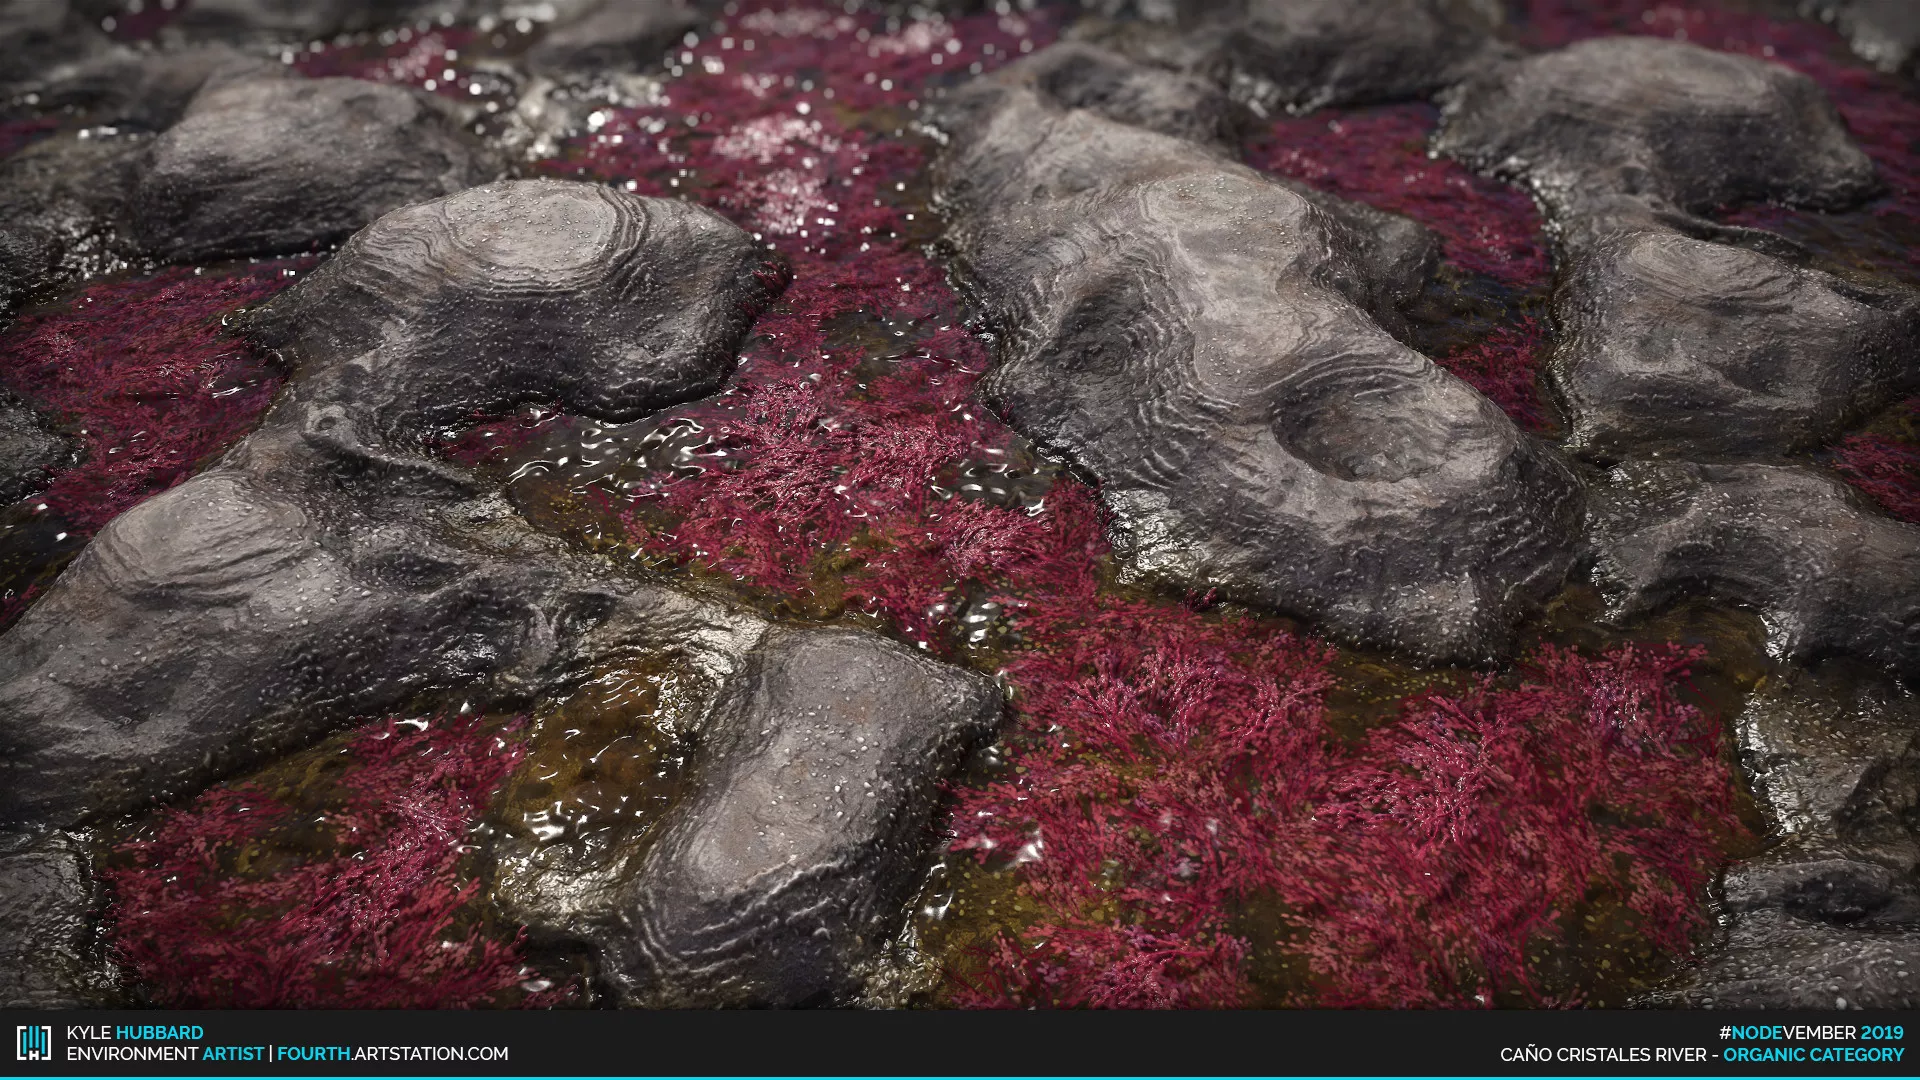Click the cyan HUBBARD surname text
Viewport: 1920px width, 1080px height.
point(160,1032)
